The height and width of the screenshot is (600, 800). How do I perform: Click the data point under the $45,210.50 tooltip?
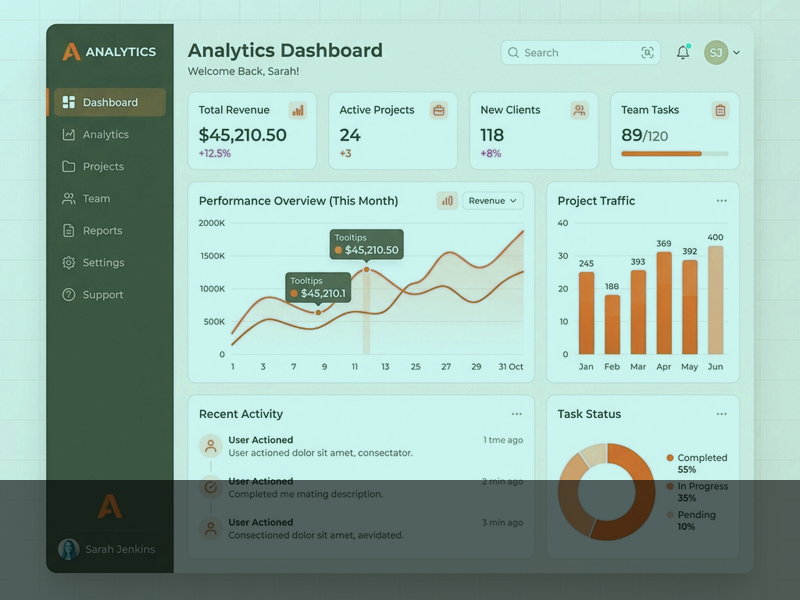click(x=366, y=269)
